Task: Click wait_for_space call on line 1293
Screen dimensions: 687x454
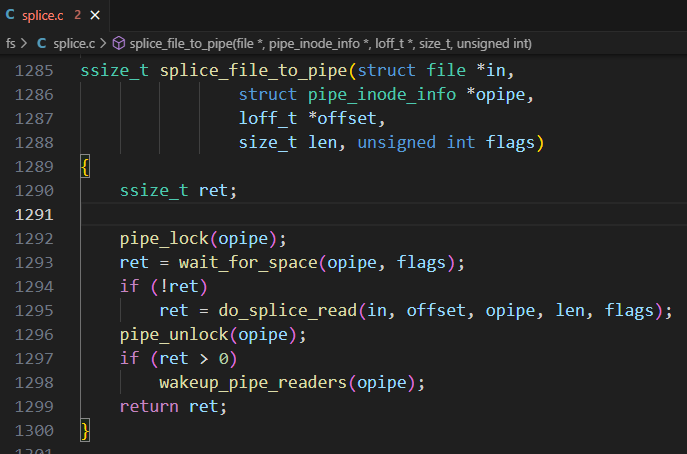Action: pyautogui.click(x=248, y=263)
